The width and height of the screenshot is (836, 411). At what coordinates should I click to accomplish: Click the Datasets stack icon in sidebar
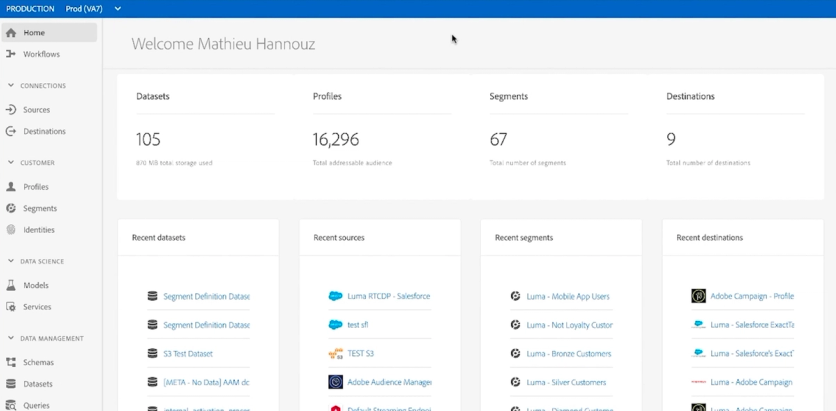(11, 384)
